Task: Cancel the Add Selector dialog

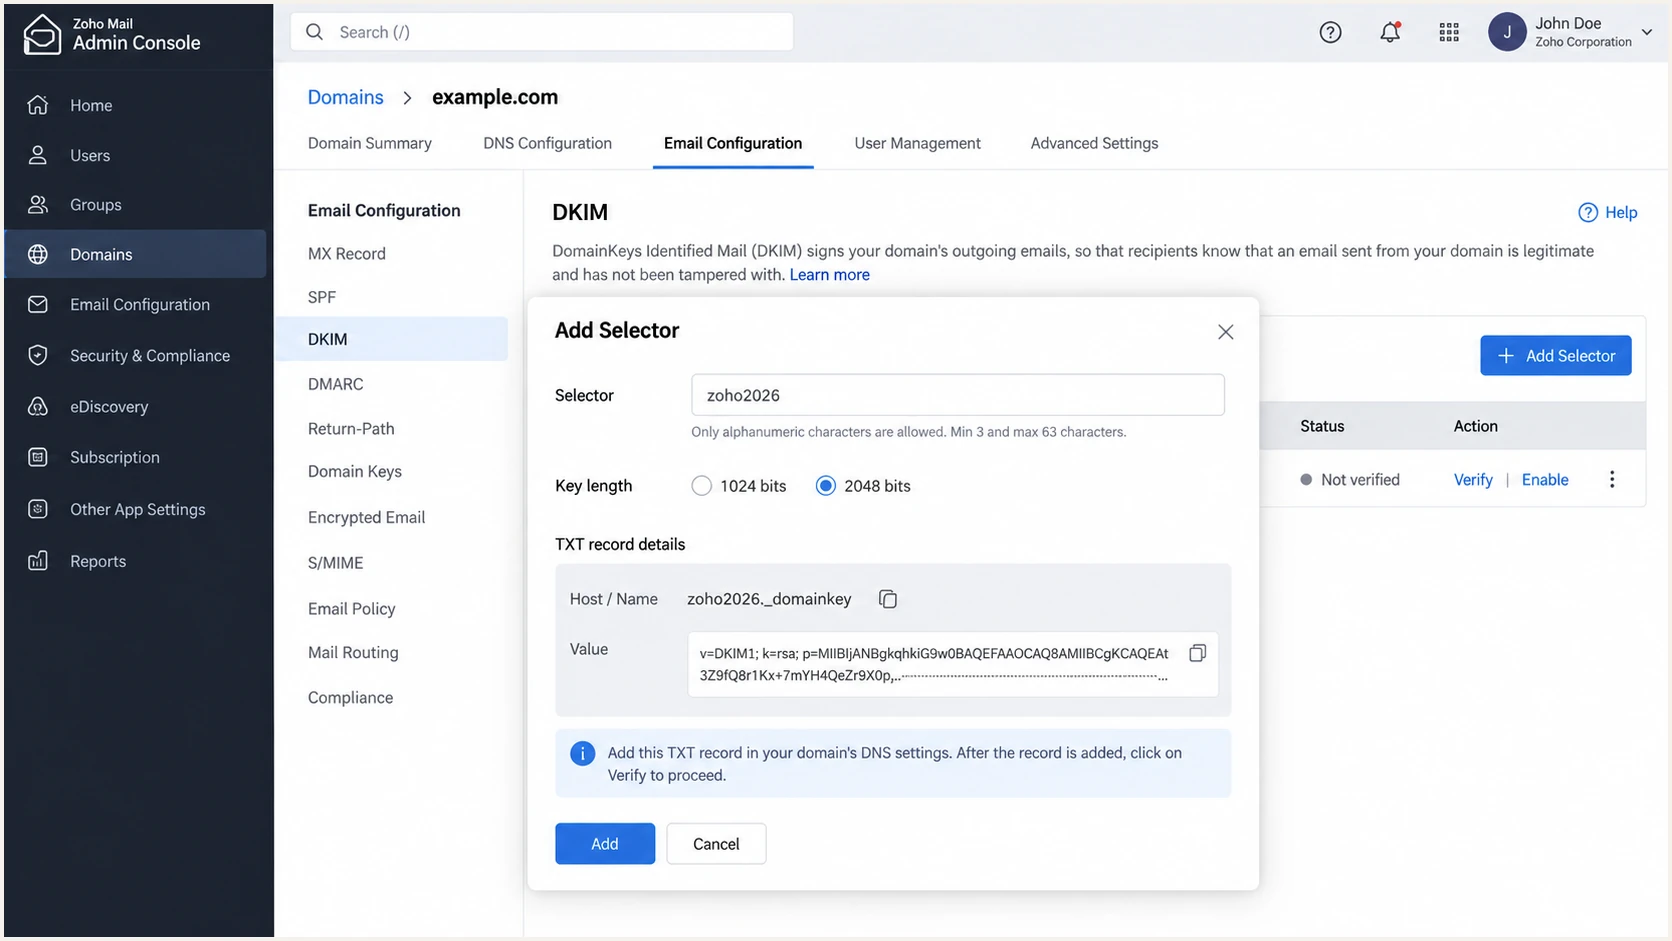Action: (716, 844)
